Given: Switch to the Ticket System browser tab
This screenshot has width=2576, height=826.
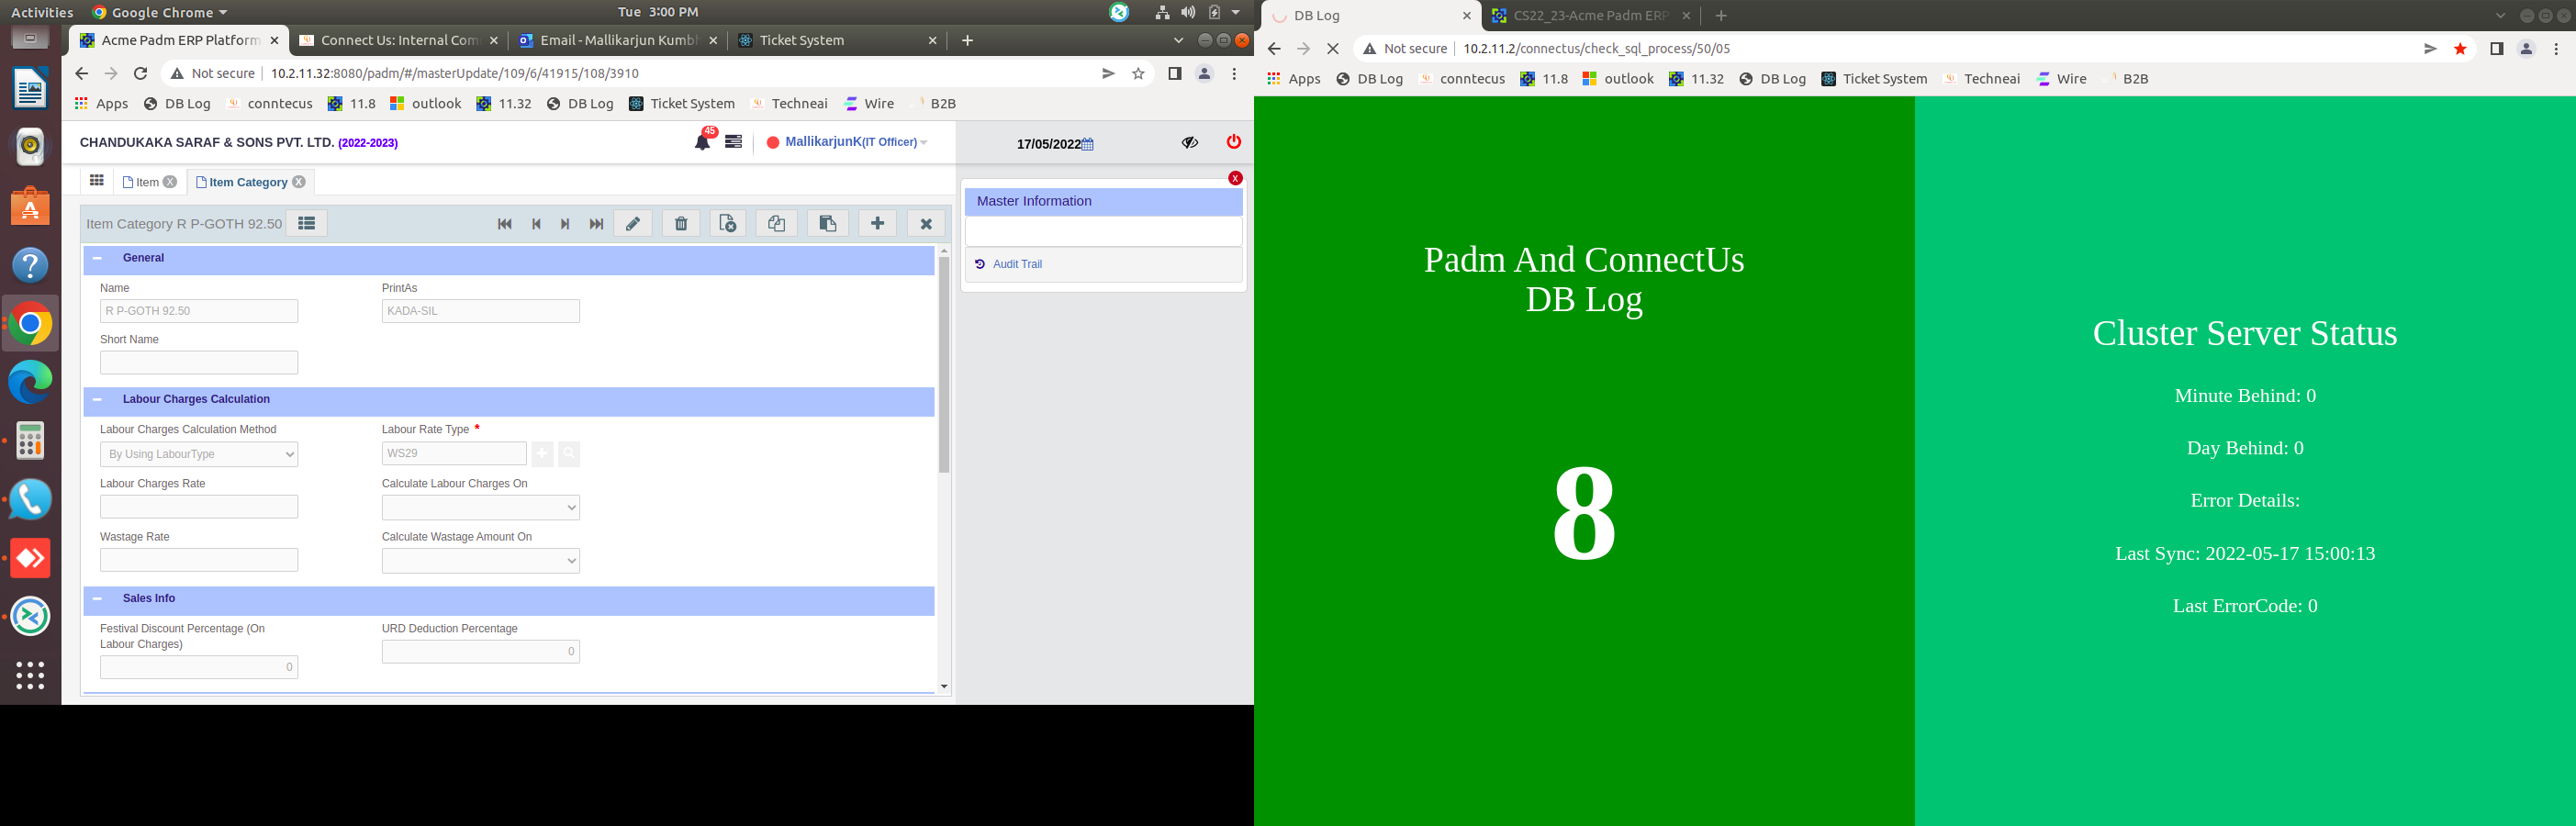Looking at the screenshot, I should click(837, 40).
